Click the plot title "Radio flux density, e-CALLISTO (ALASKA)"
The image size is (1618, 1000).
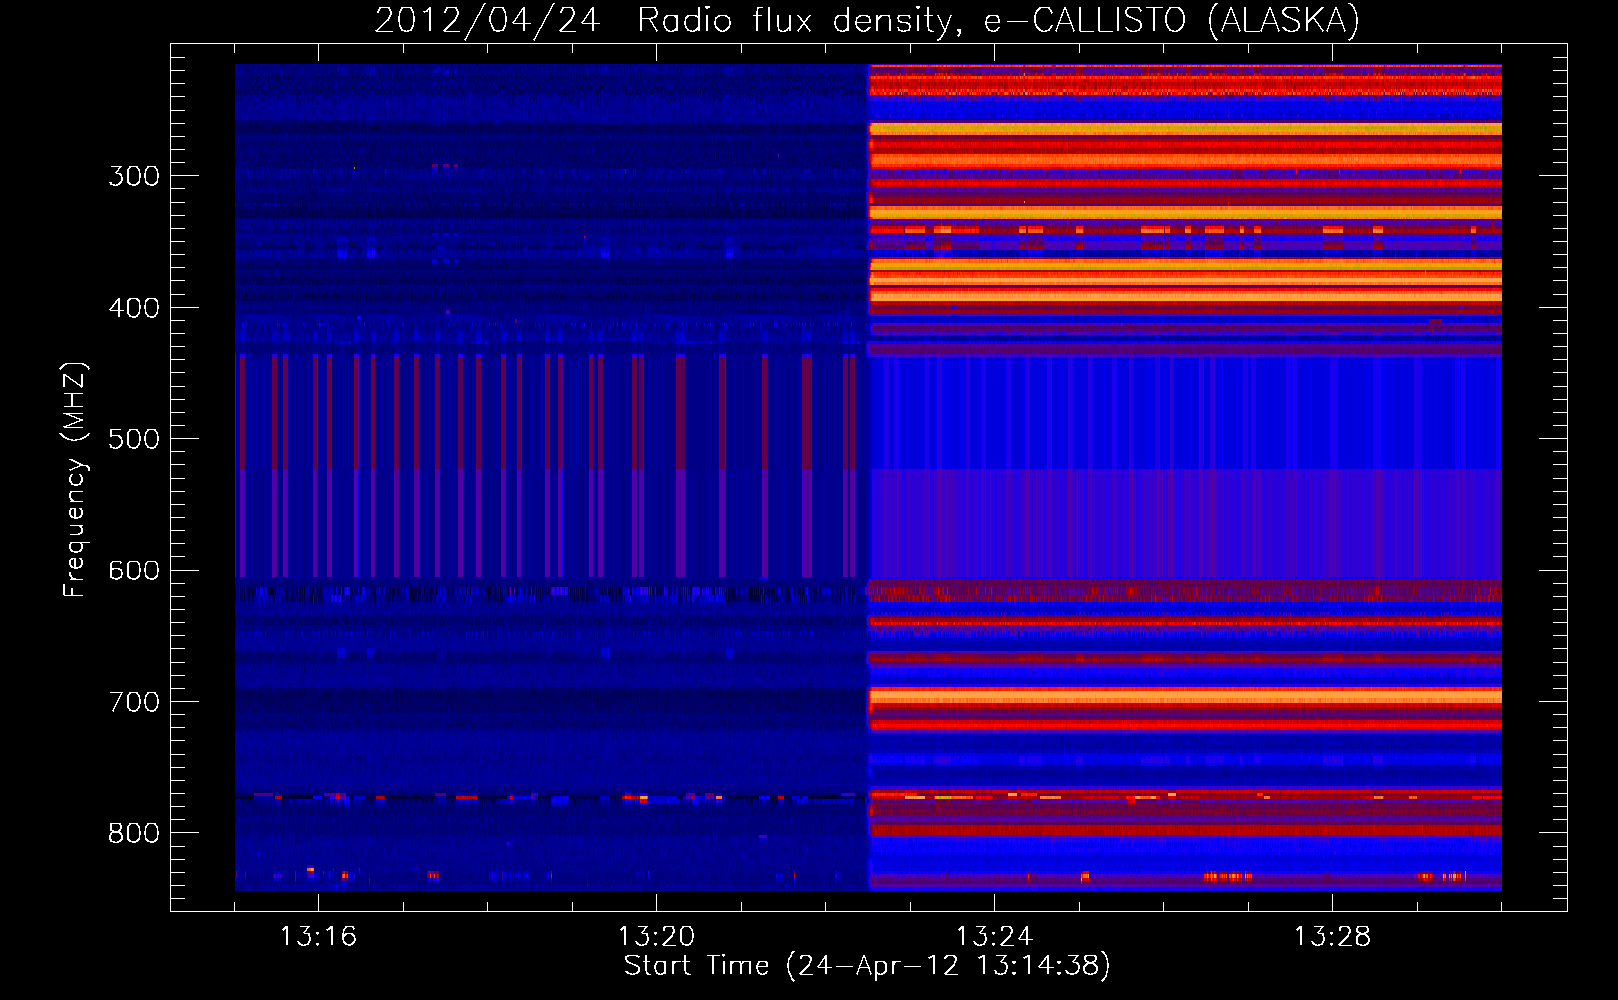(998, 20)
